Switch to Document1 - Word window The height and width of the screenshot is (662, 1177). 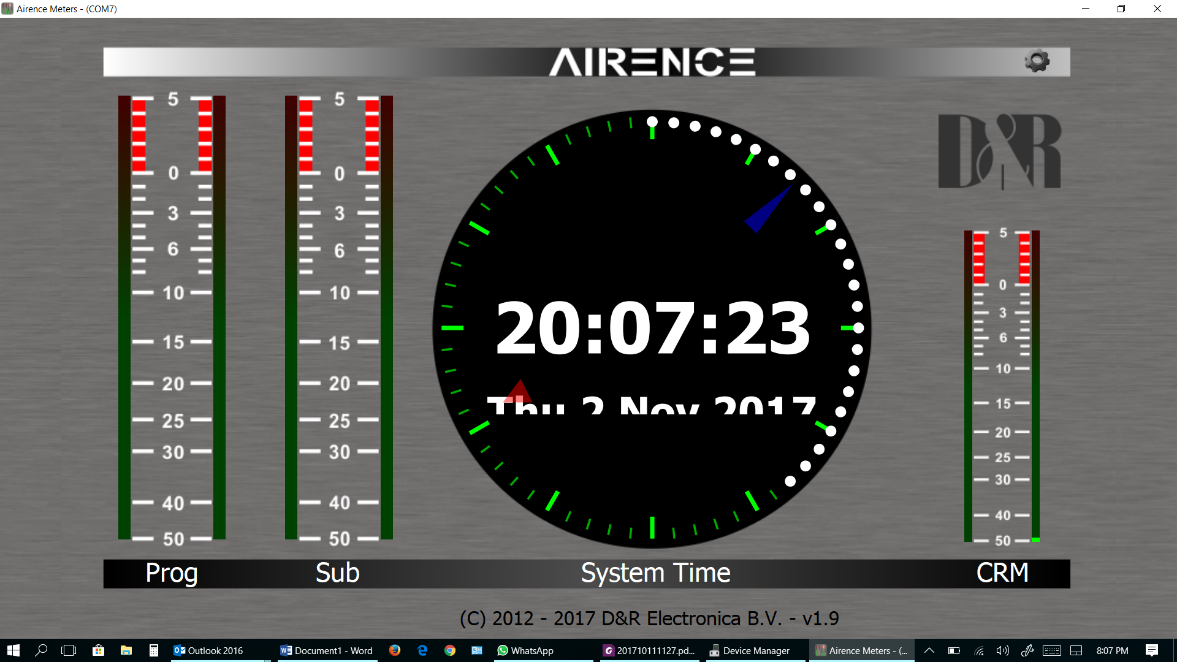326,650
